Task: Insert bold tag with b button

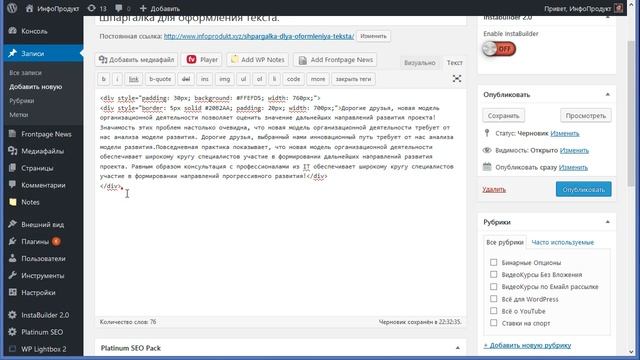Action: pos(104,79)
